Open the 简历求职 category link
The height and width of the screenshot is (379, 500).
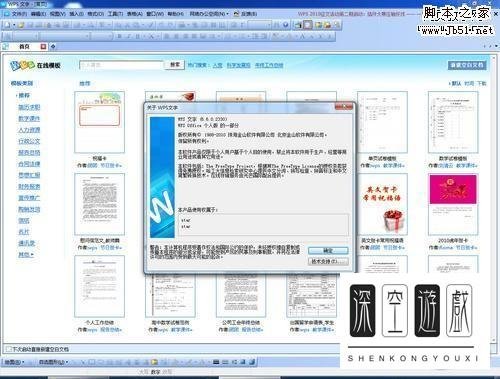click(x=29, y=107)
